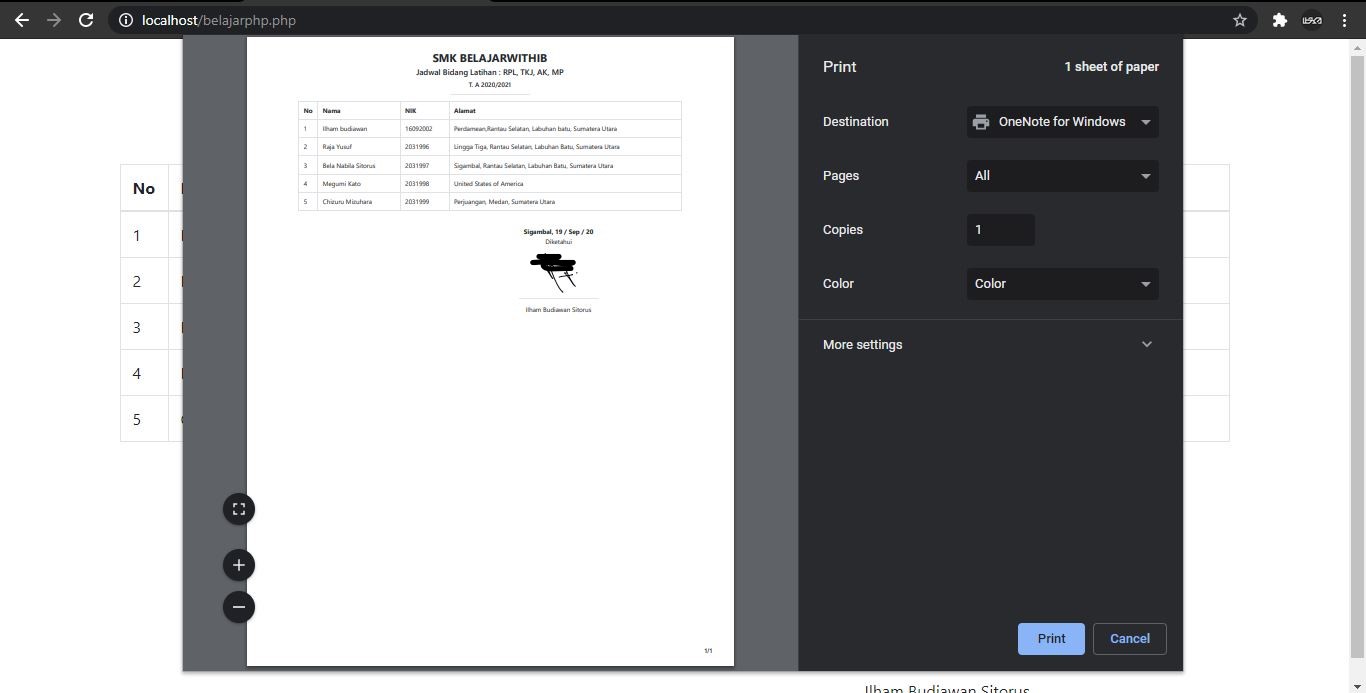The image size is (1366, 693).
Task: Cancel the print dialog
Action: click(x=1130, y=638)
